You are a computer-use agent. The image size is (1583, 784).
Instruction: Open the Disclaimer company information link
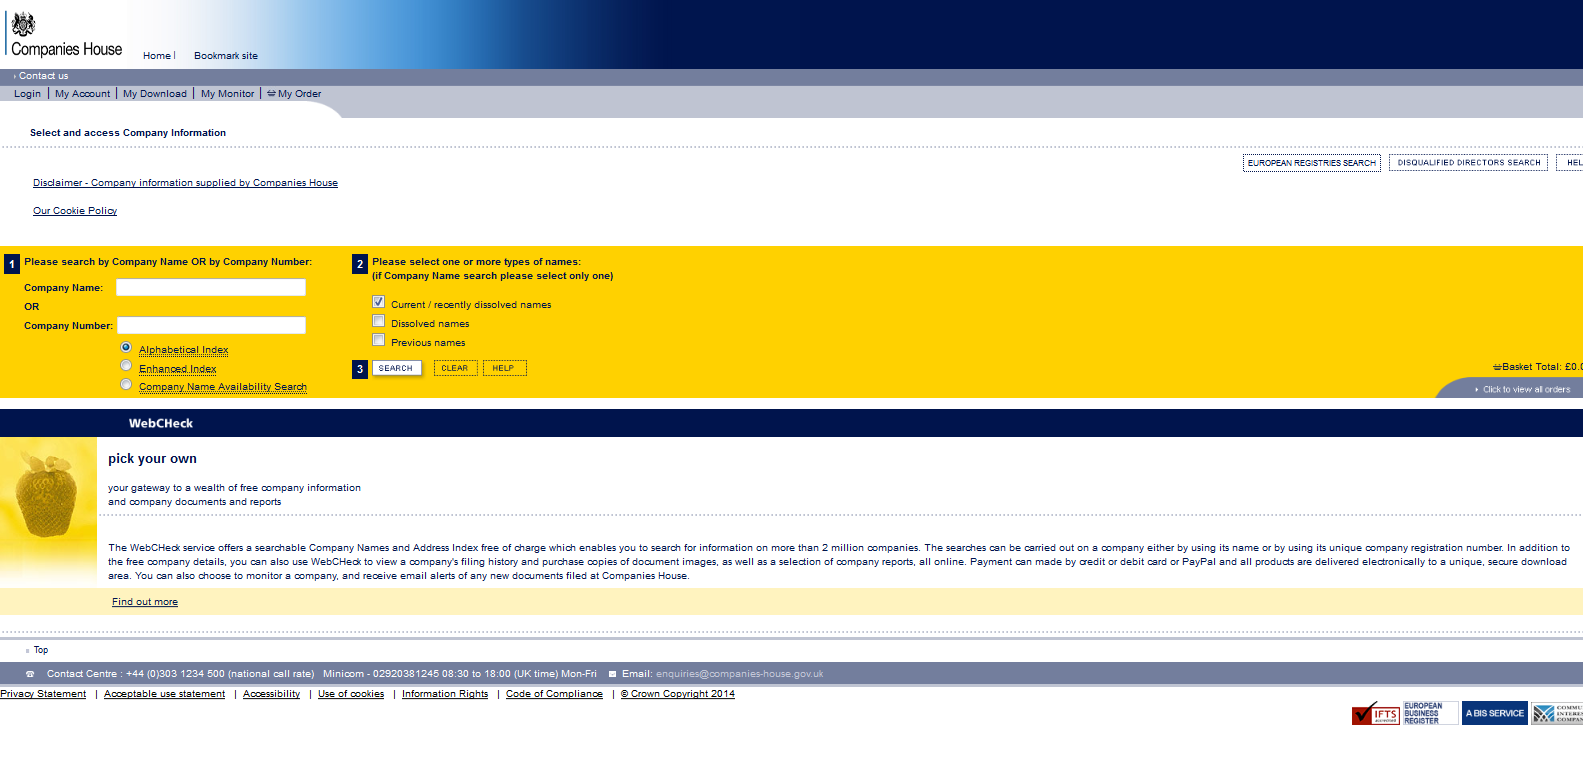tap(185, 183)
